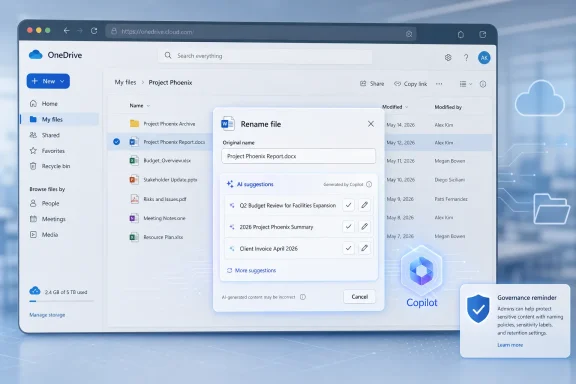576x384 pixels.
Task: Open Favorites in sidebar
Action: click(47, 151)
